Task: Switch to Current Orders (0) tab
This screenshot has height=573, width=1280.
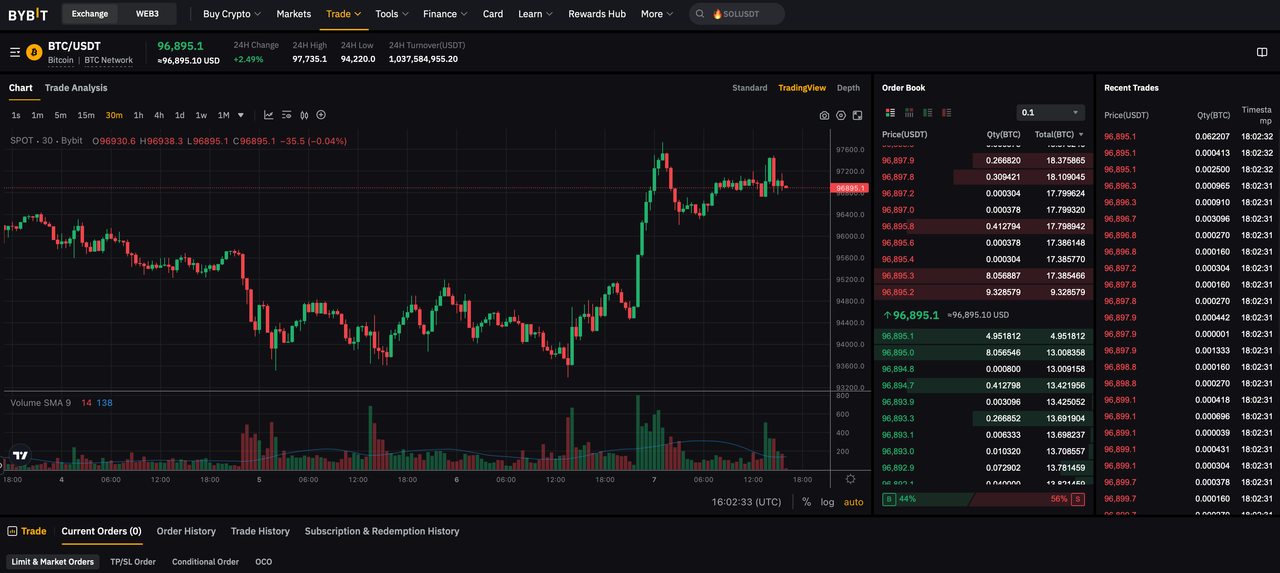Action: [101, 531]
